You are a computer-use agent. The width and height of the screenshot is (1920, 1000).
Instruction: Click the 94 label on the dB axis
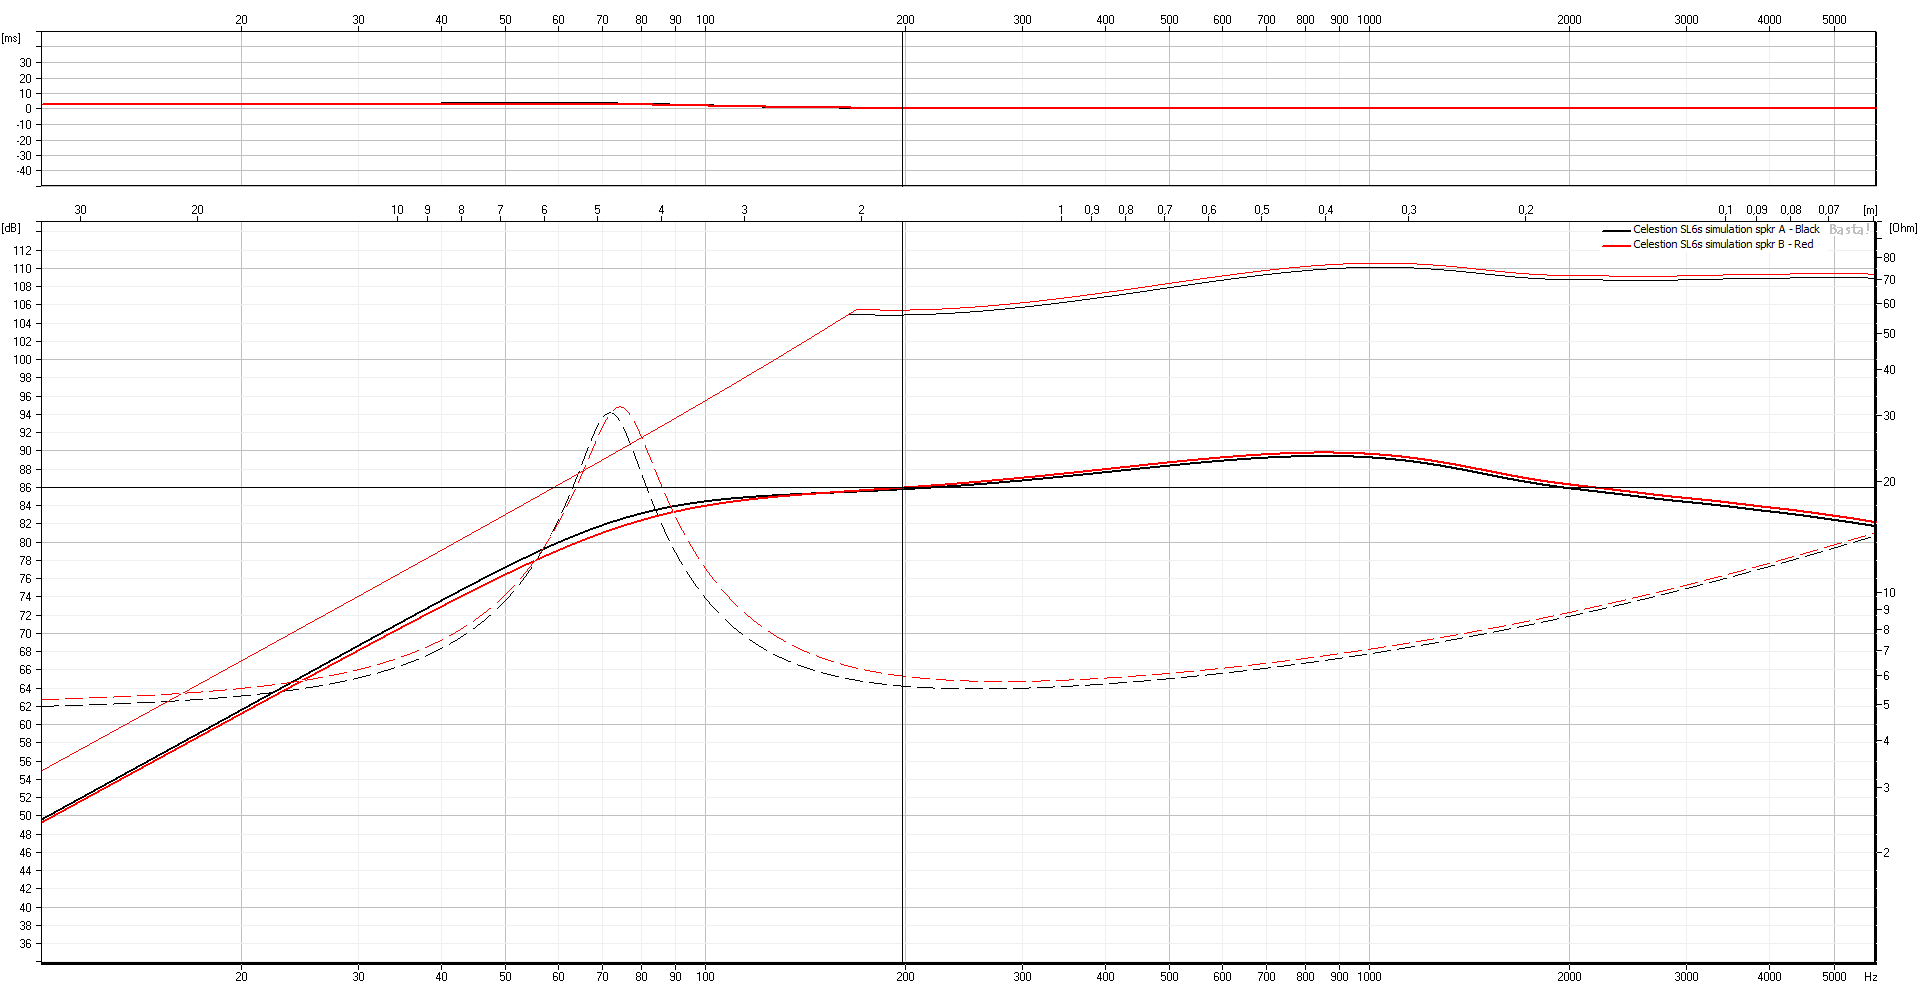pos(25,415)
